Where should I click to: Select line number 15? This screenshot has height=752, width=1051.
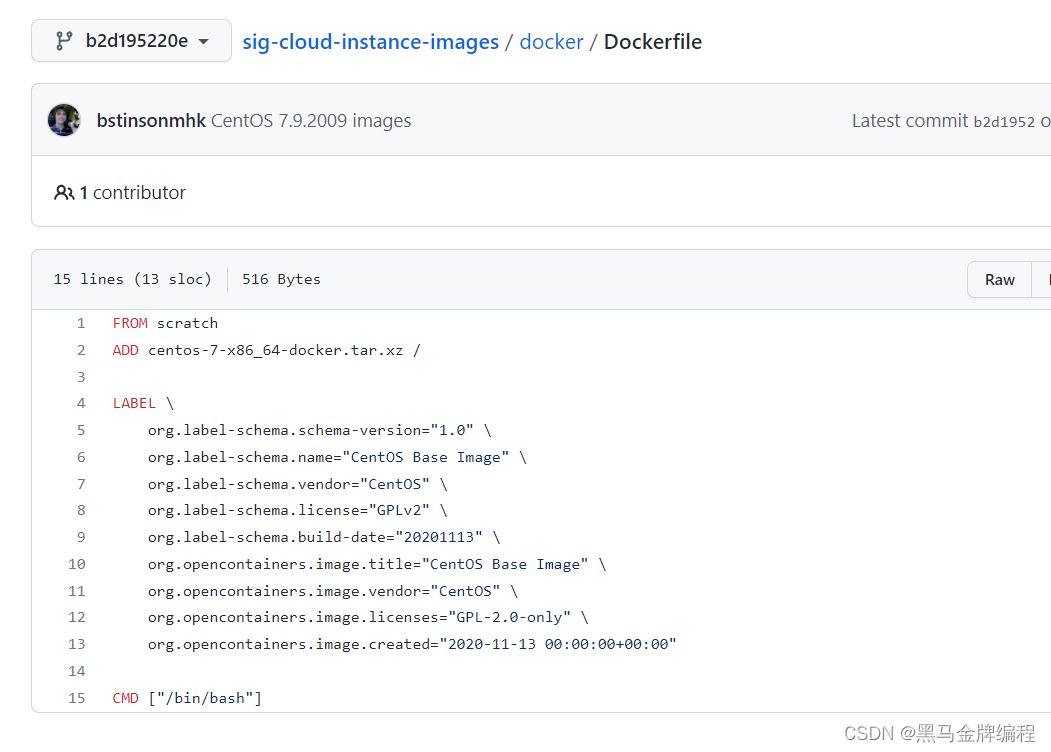[x=77, y=698]
